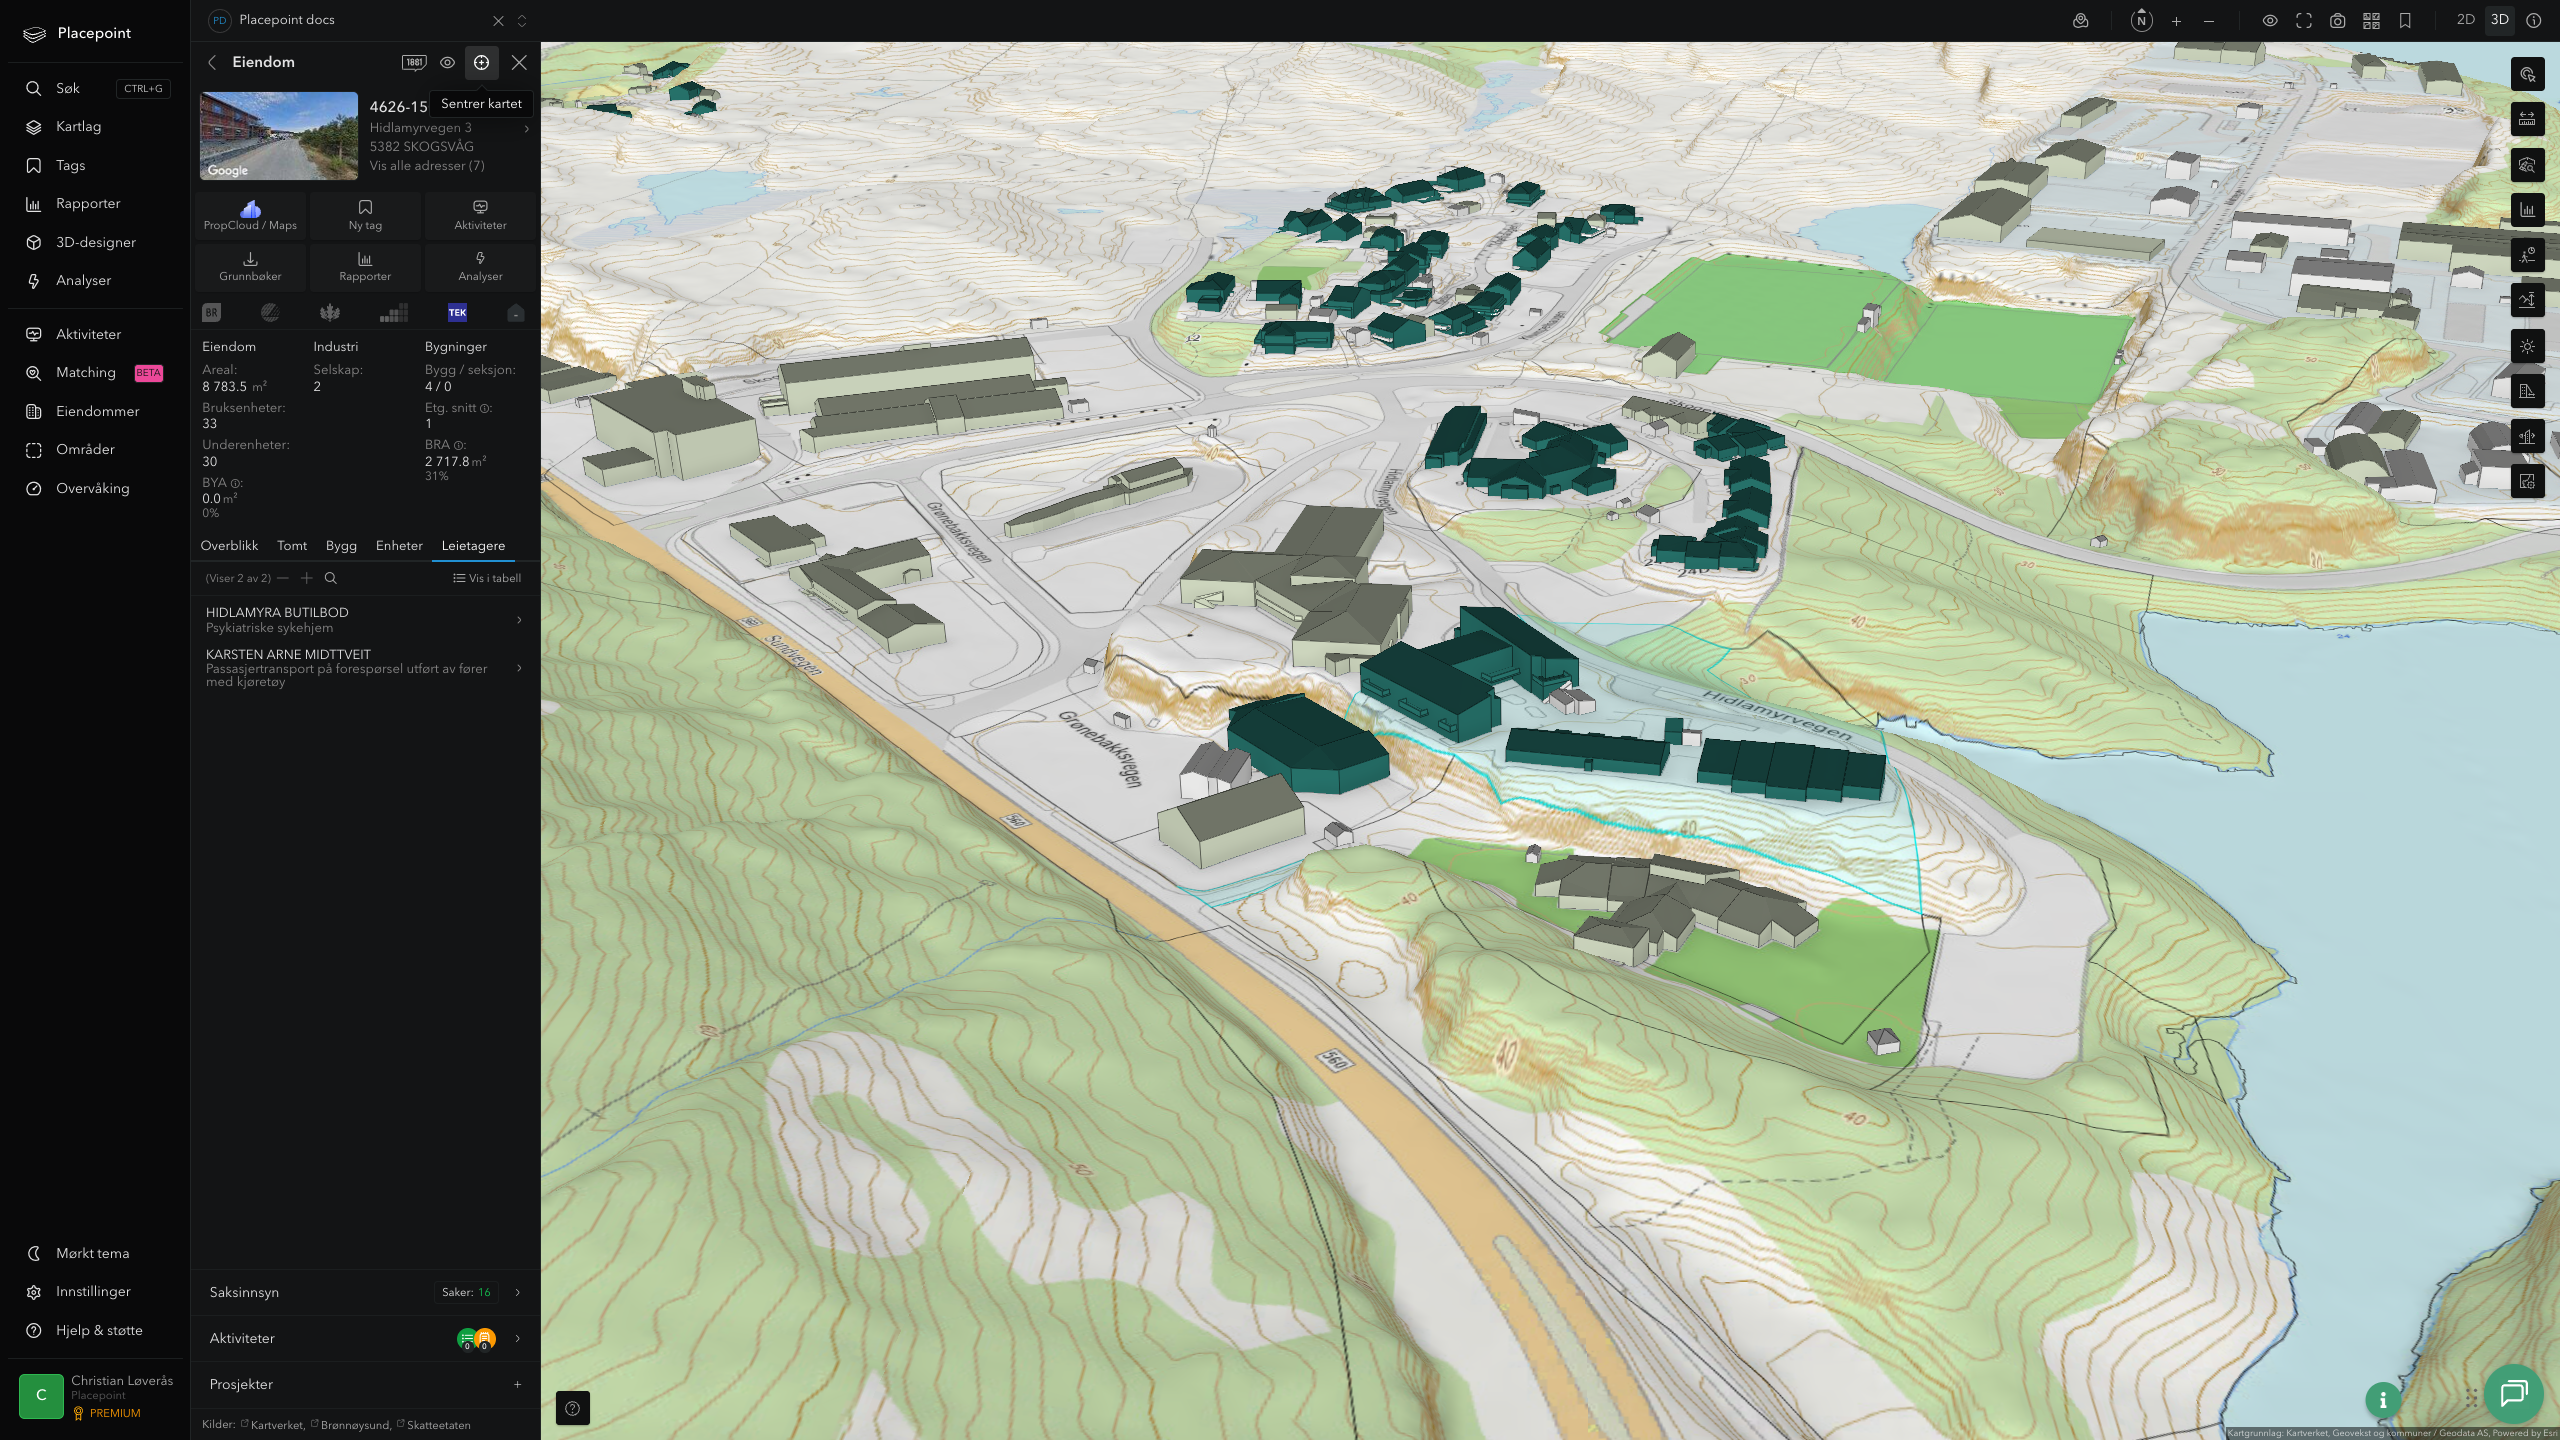
Task: Expand the HIDLAMYRA BUTILBOD tenant row
Action: 365,620
